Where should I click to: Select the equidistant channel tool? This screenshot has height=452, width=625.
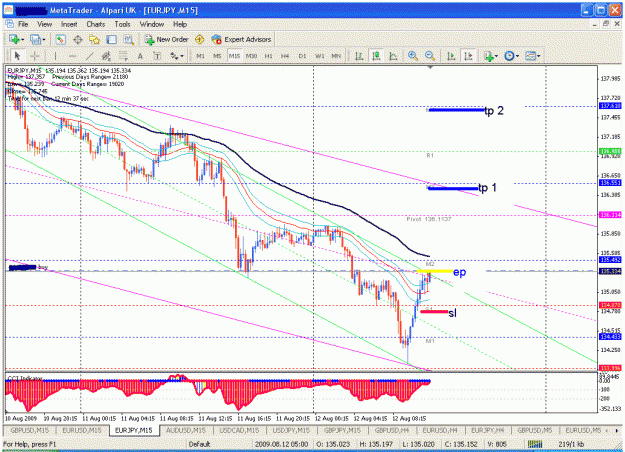click(106, 56)
